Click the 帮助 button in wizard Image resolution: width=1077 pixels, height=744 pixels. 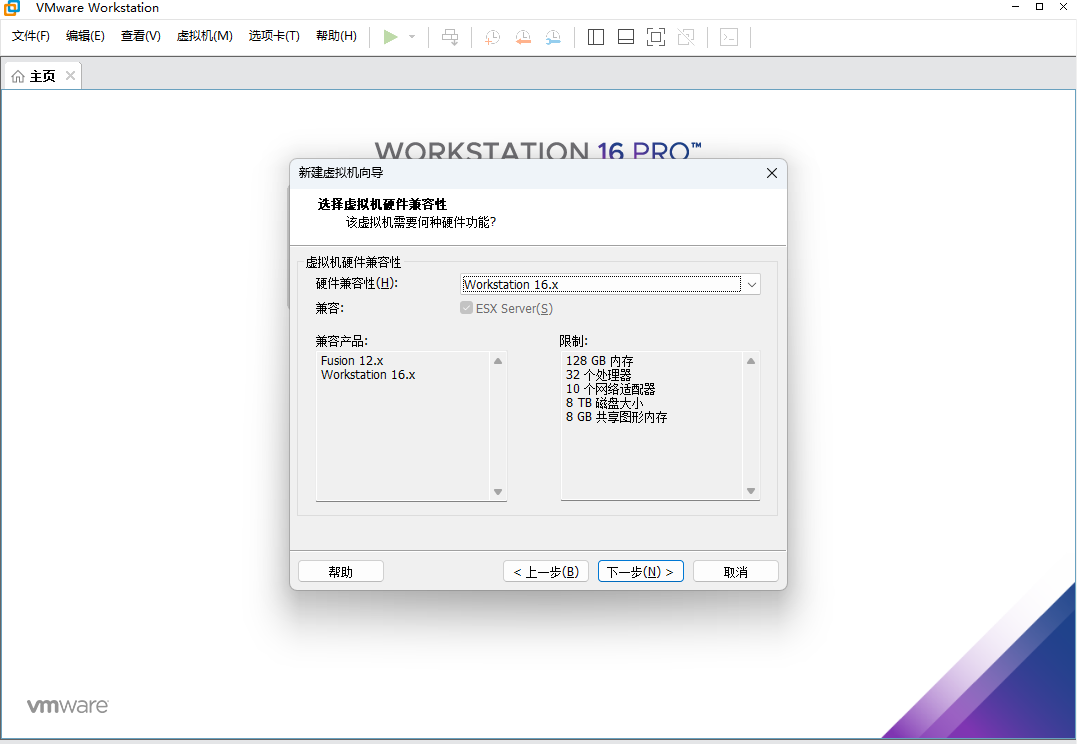(x=341, y=572)
